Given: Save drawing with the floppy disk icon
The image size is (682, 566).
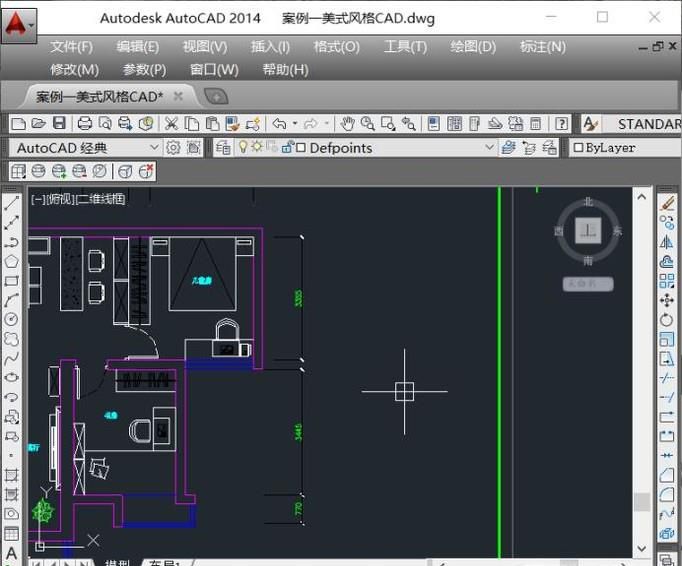Looking at the screenshot, I should pos(59,124).
